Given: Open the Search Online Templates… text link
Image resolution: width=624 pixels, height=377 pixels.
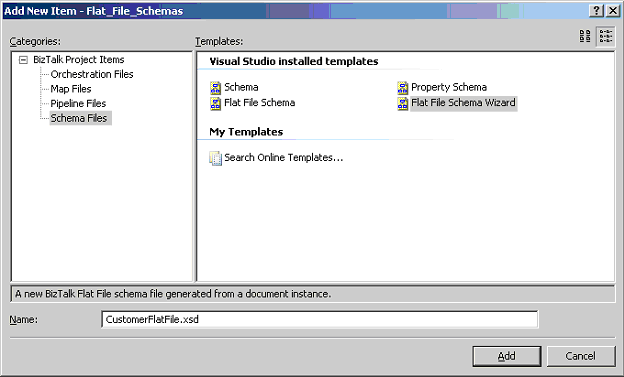Looking at the screenshot, I should [x=283, y=158].
